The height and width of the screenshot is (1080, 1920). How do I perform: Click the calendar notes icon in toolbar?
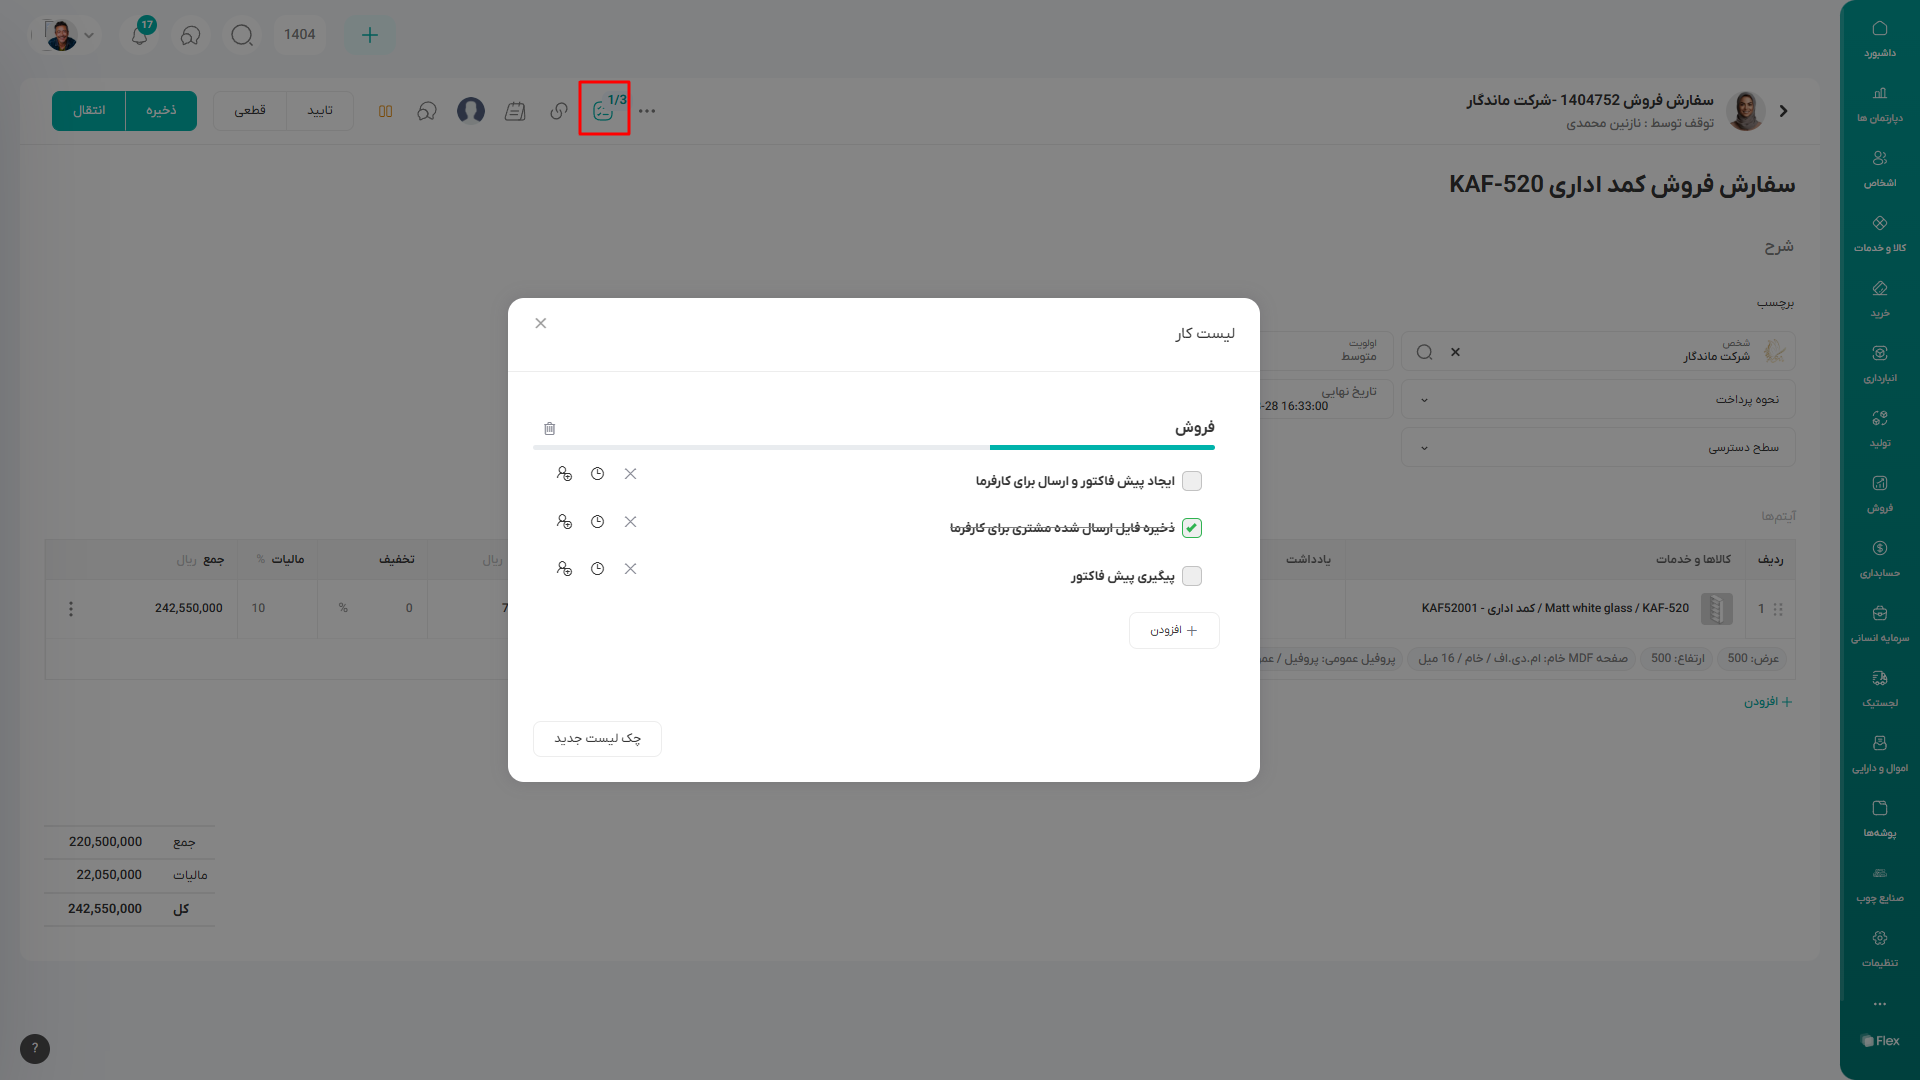pyautogui.click(x=515, y=111)
